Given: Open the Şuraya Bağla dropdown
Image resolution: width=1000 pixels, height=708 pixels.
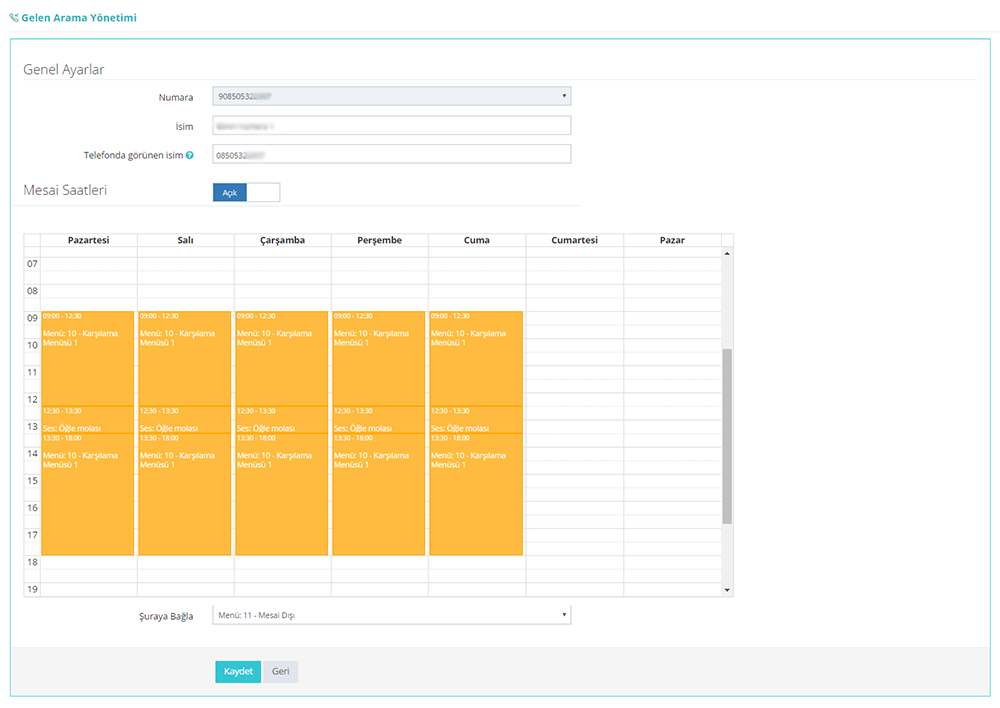Looking at the screenshot, I should [392, 615].
